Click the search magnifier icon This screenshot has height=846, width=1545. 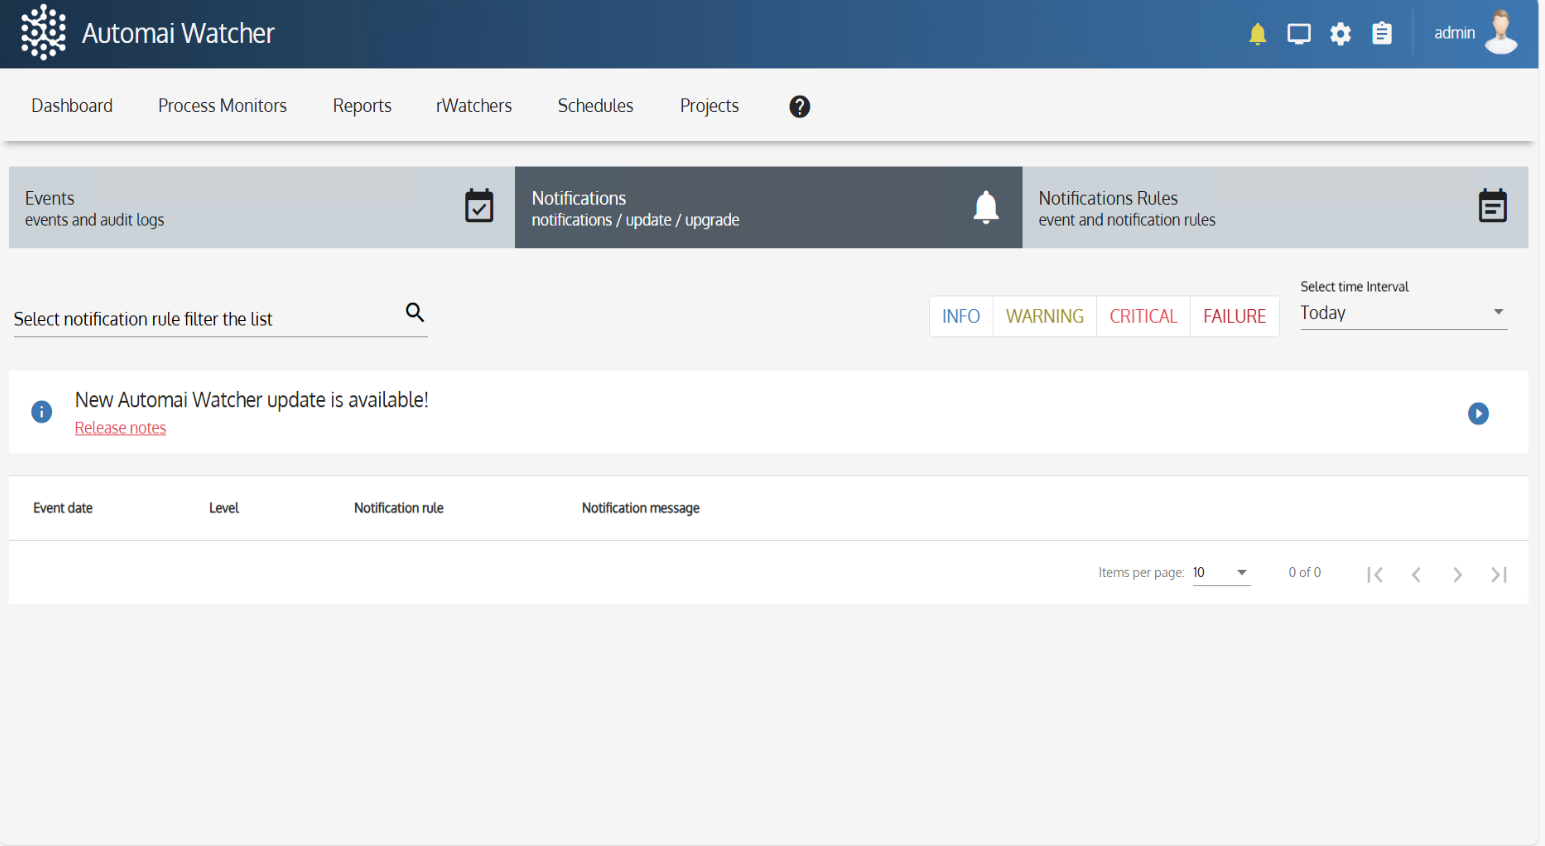[x=415, y=312]
